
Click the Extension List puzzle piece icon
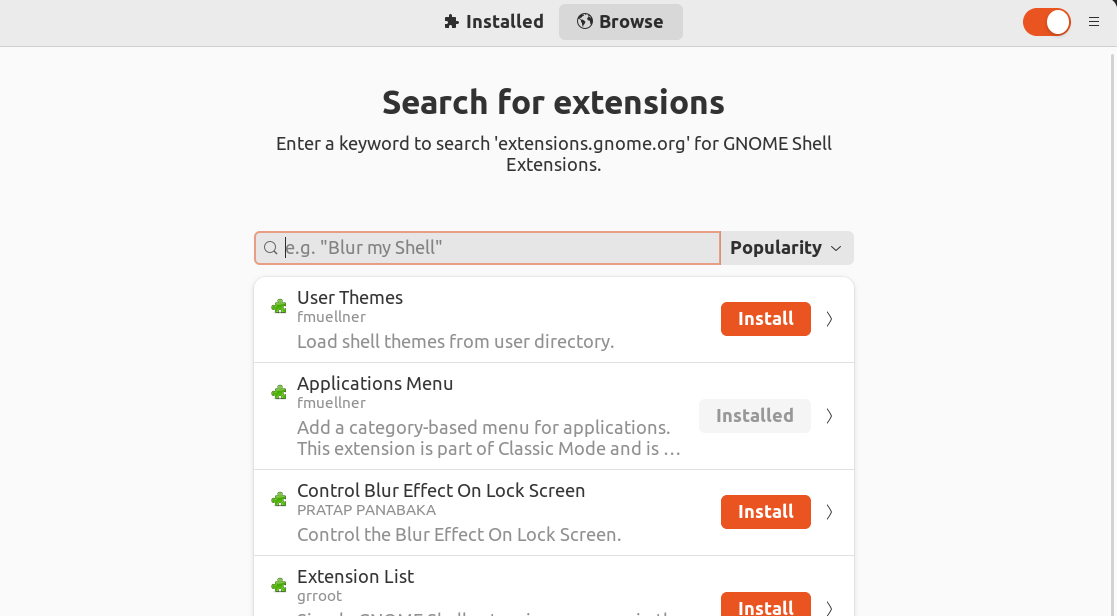pos(279,586)
